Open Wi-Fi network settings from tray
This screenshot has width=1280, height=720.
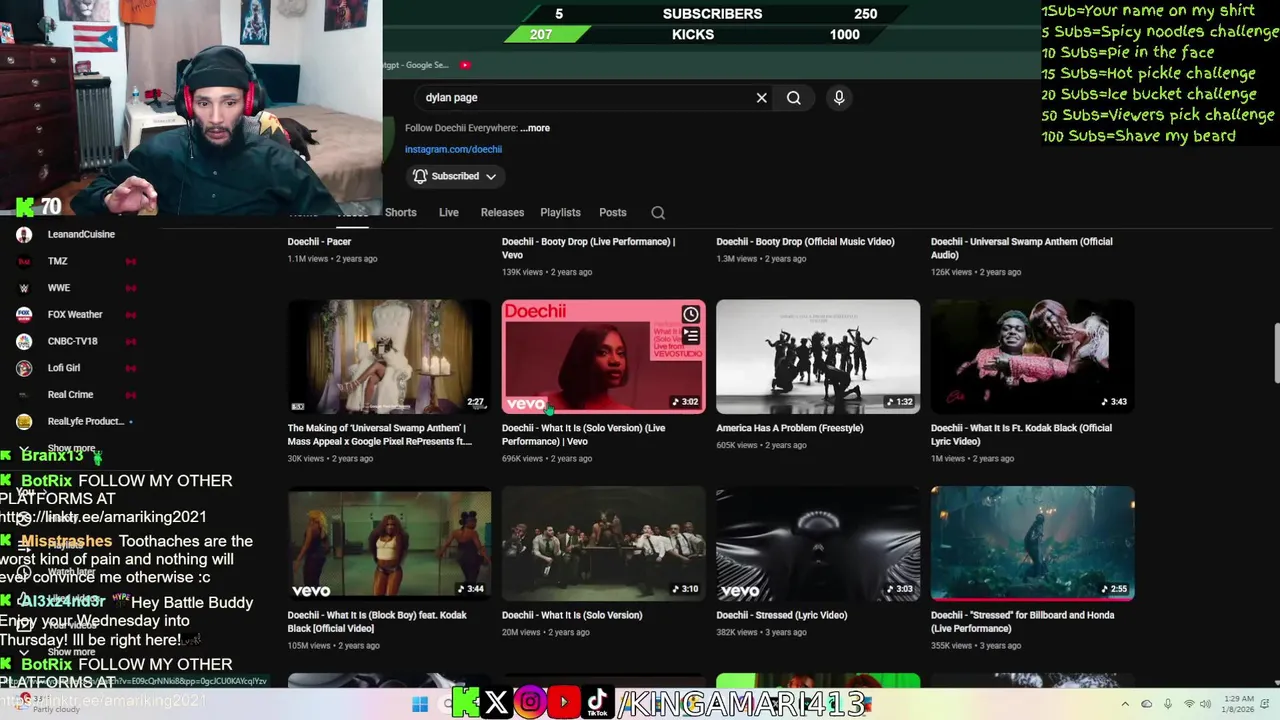pos(1189,704)
